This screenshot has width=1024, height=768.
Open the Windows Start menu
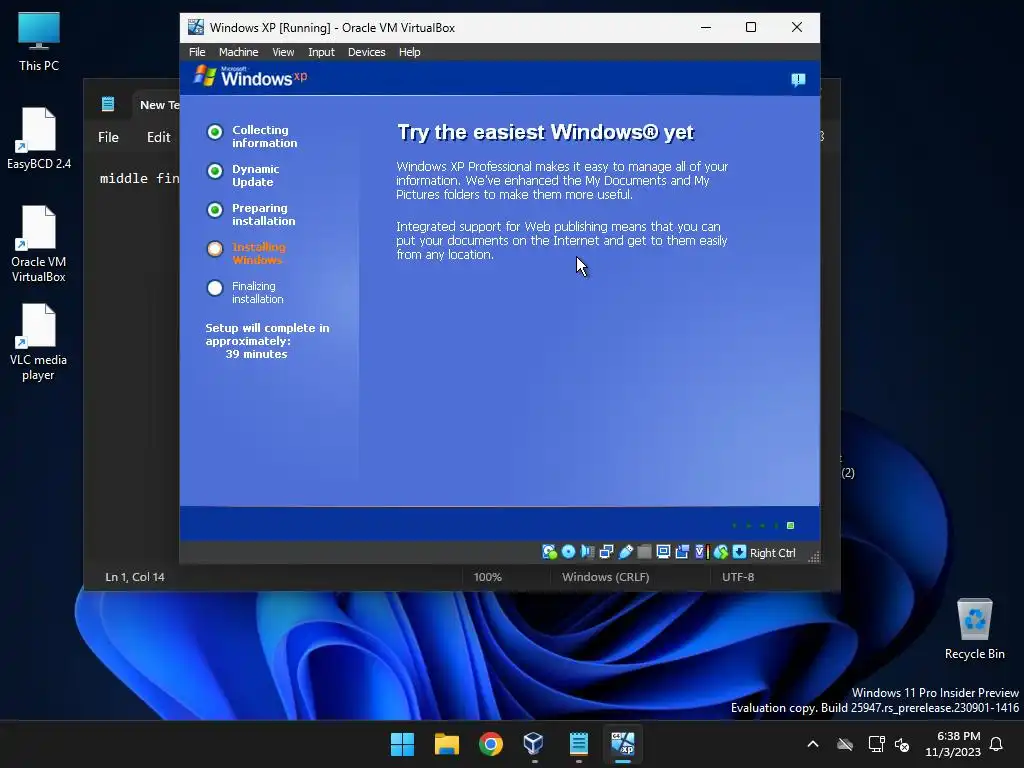coord(402,744)
